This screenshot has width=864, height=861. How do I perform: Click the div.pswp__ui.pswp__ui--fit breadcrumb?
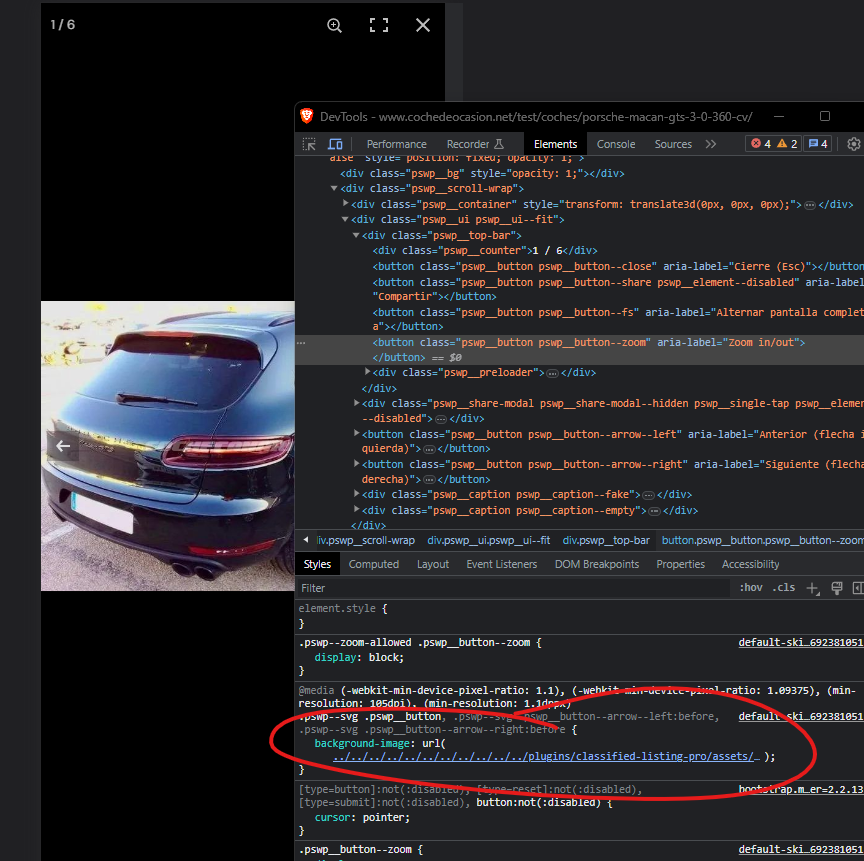[488, 540]
